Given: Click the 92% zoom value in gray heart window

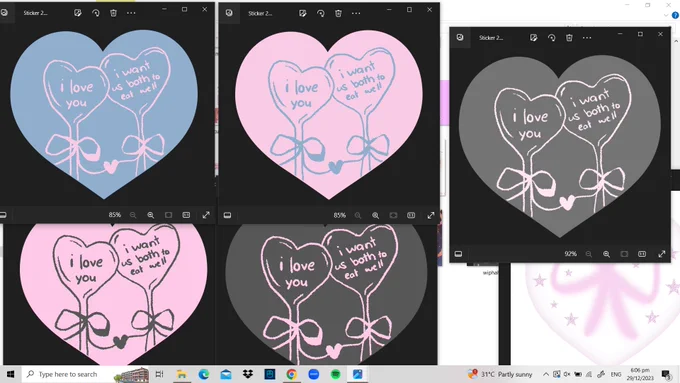Looking at the screenshot, I should tap(570, 254).
